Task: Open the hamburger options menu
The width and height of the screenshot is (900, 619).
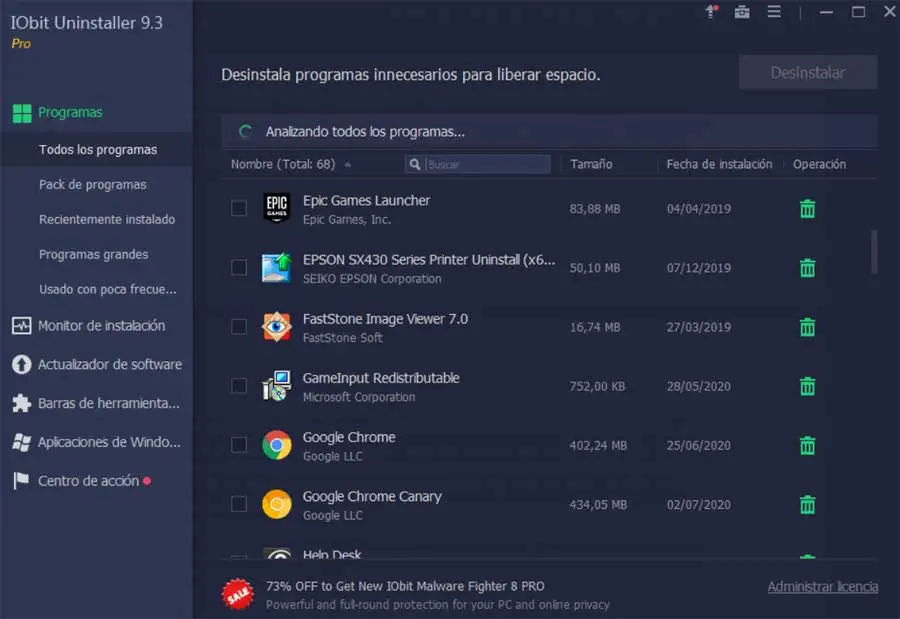Action: (x=774, y=11)
